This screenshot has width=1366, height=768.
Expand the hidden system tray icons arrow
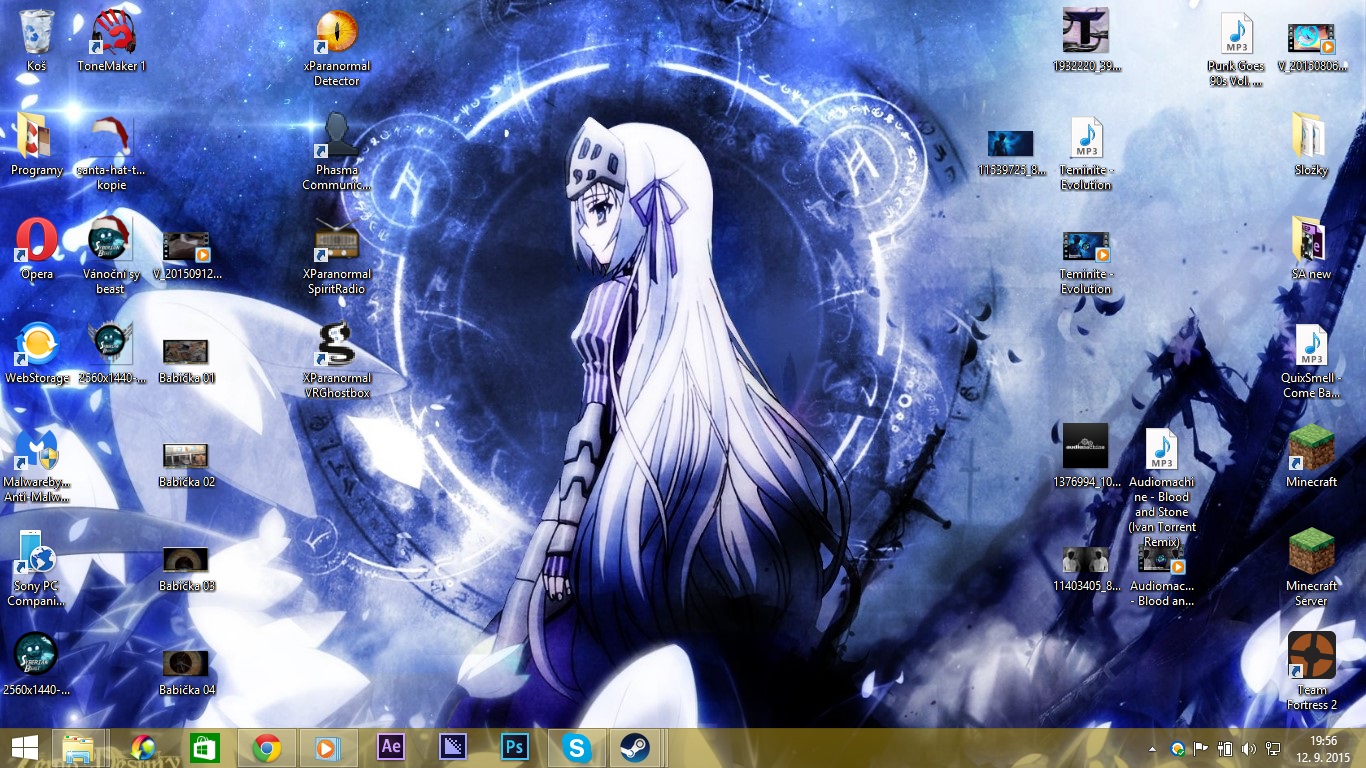pyautogui.click(x=1152, y=748)
